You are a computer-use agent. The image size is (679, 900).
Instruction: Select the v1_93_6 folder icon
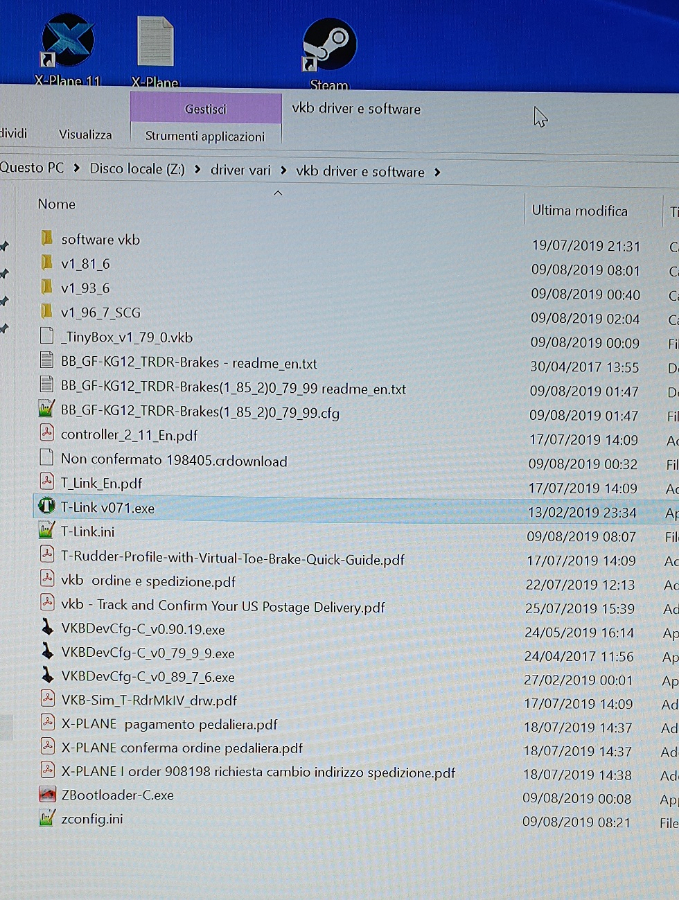47,287
